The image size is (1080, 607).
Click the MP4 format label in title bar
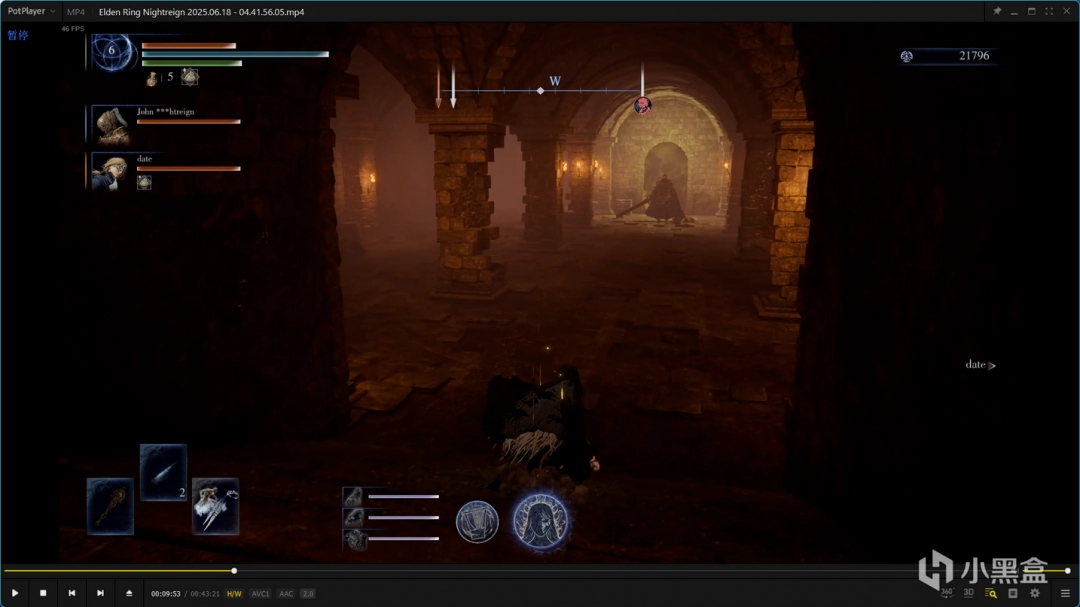76,12
